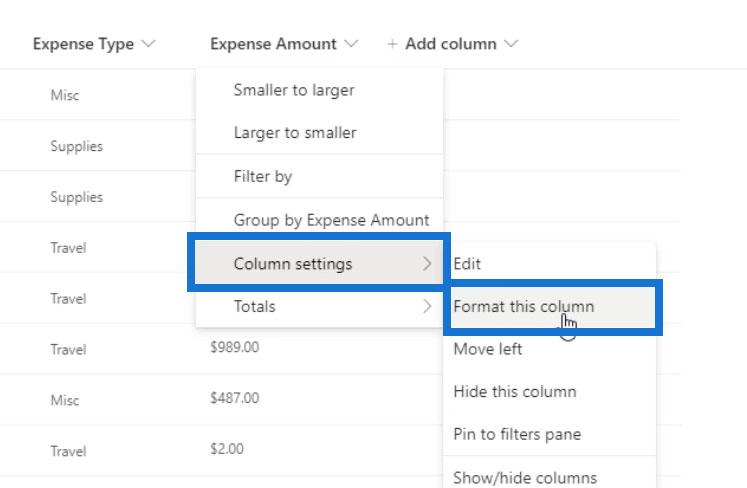
Task: Select Edit in column settings submenu
Action: pos(550,264)
